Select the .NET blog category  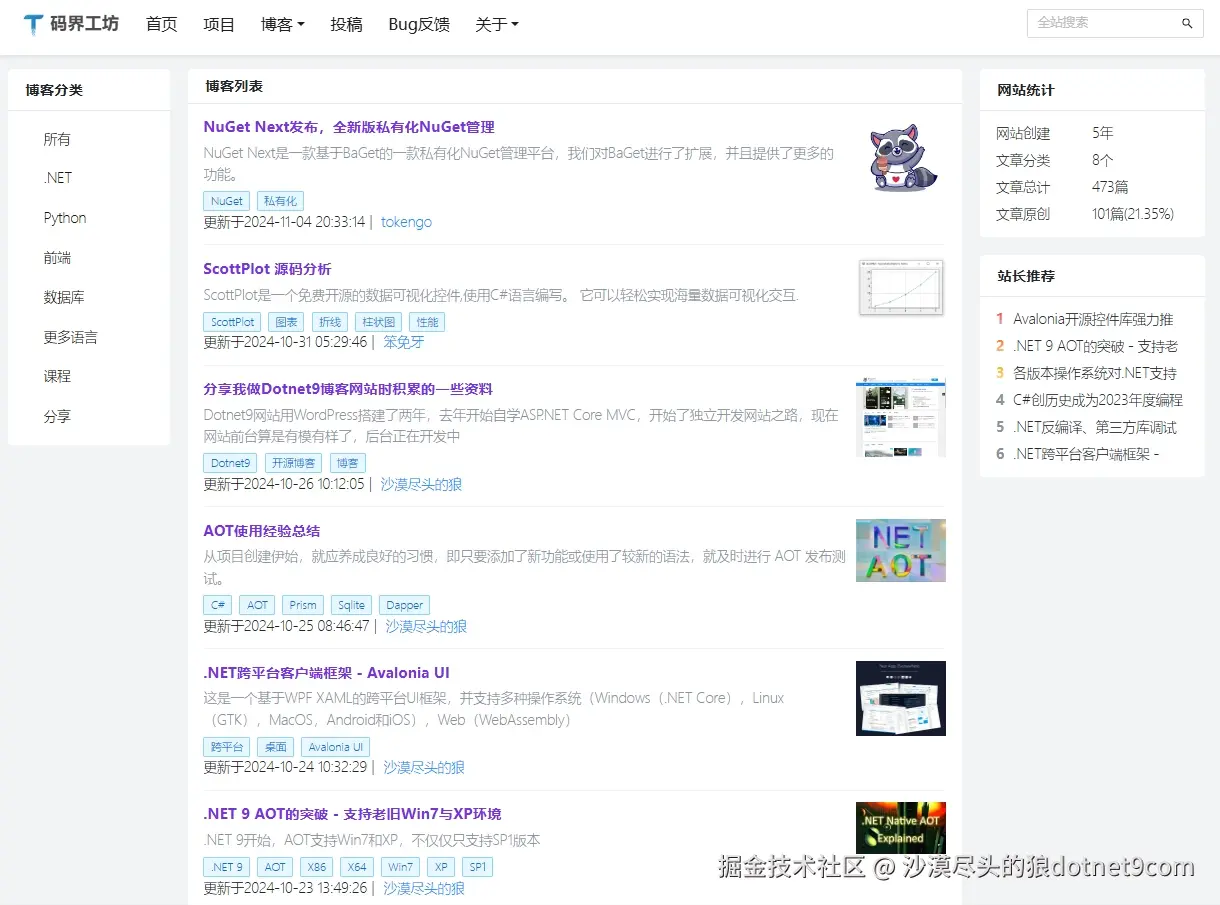58,178
